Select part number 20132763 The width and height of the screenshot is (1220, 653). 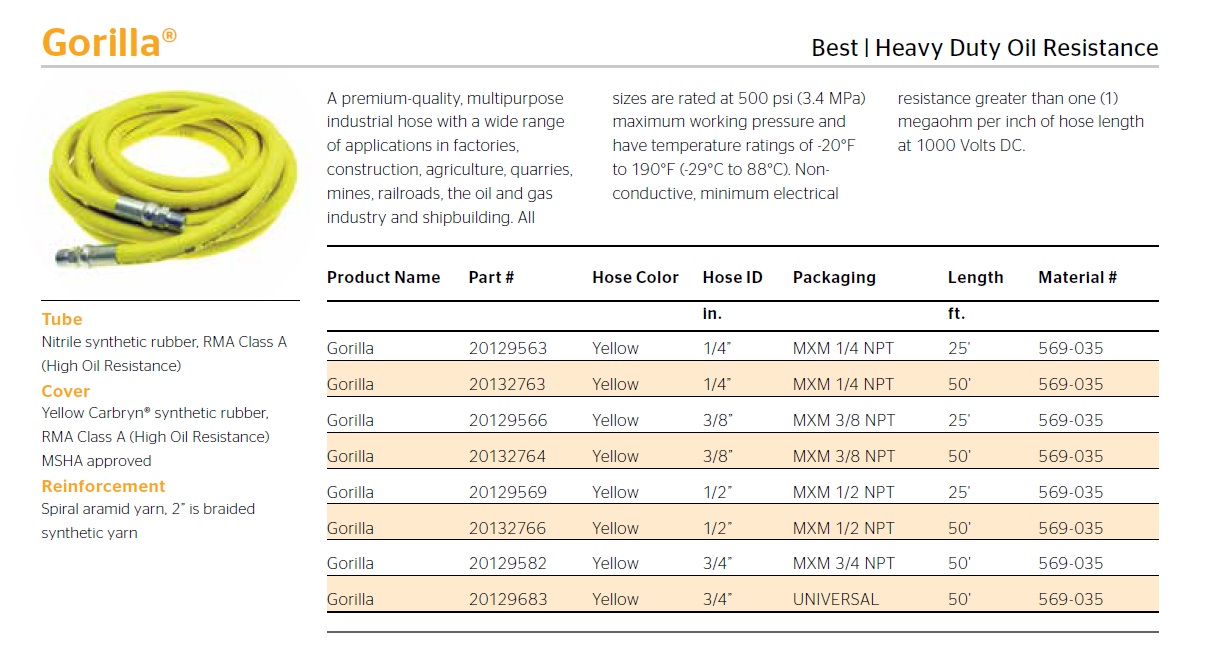tap(507, 385)
